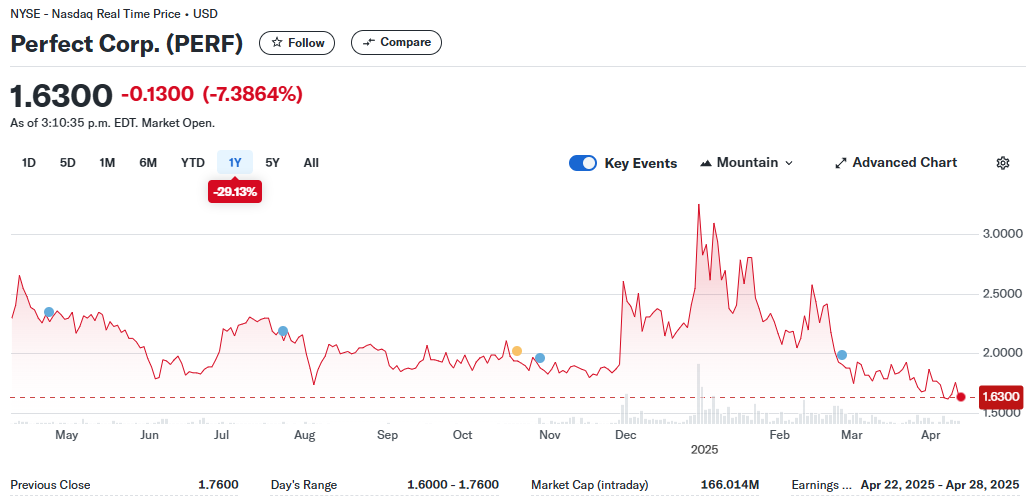
Task: Click the red current price dot
Action: pos(961,397)
